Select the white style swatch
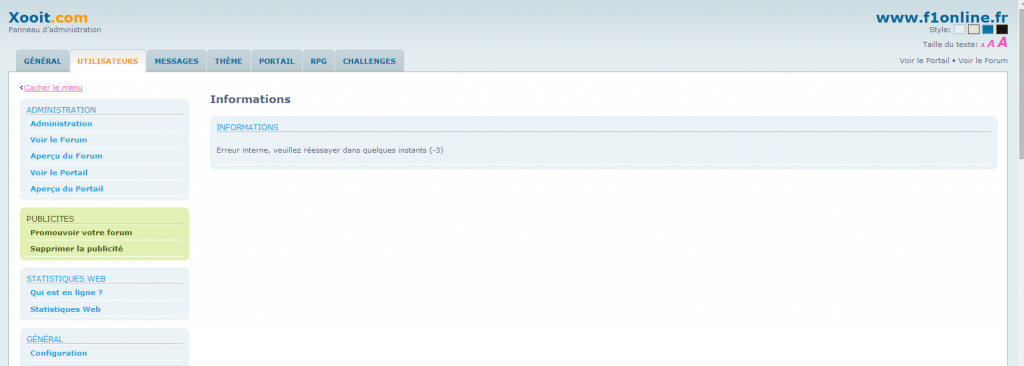 pyautogui.click(x=959, y=29)
